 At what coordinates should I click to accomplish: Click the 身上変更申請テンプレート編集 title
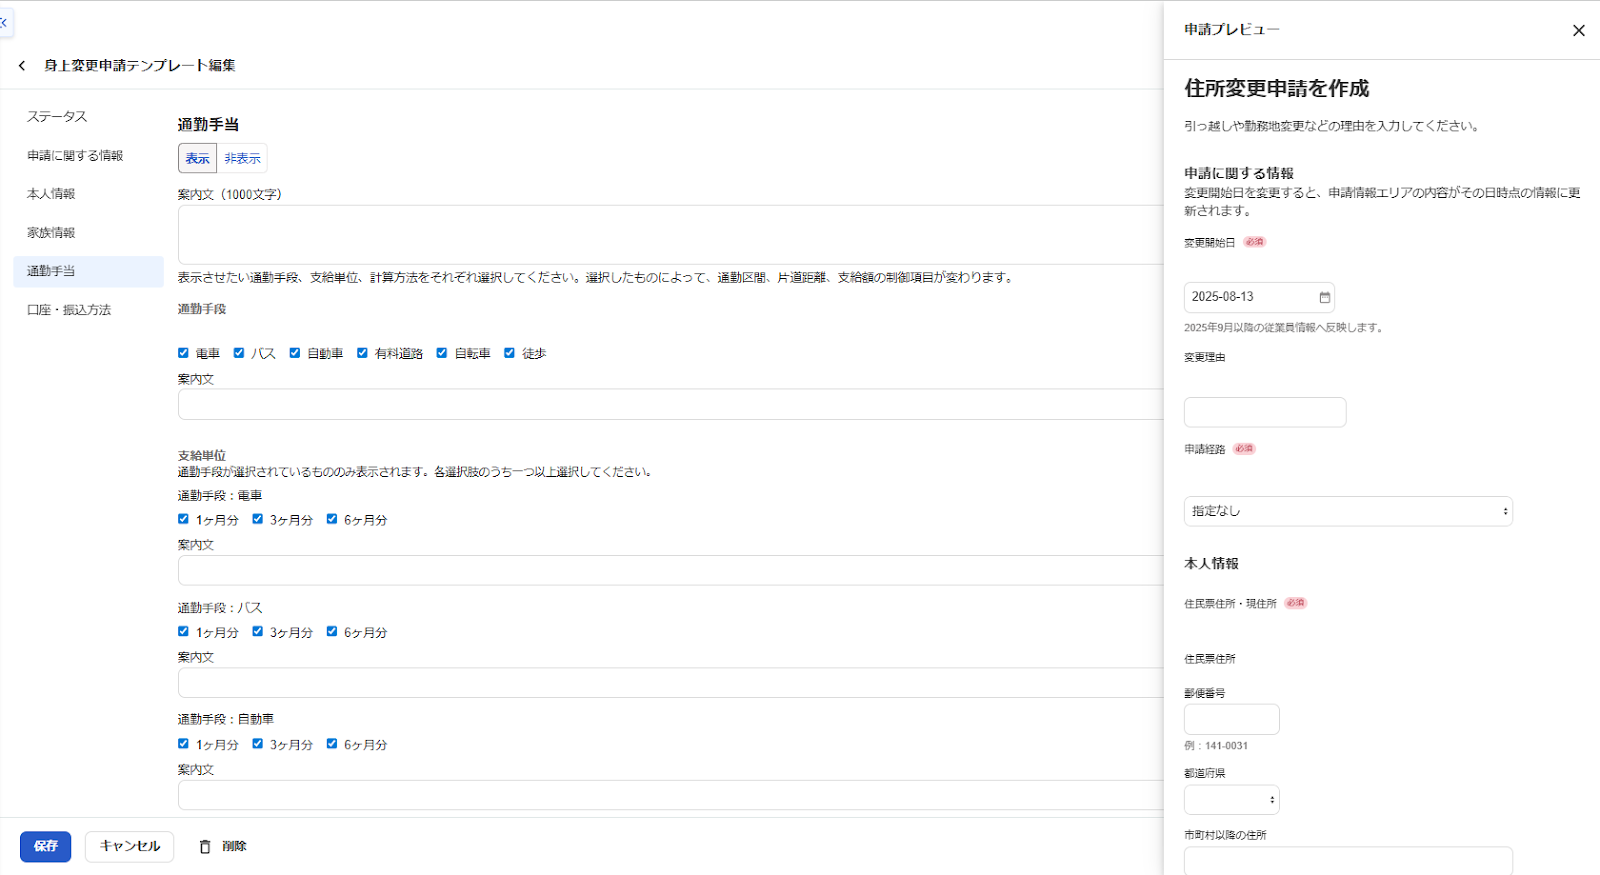[x=140, y=66]
